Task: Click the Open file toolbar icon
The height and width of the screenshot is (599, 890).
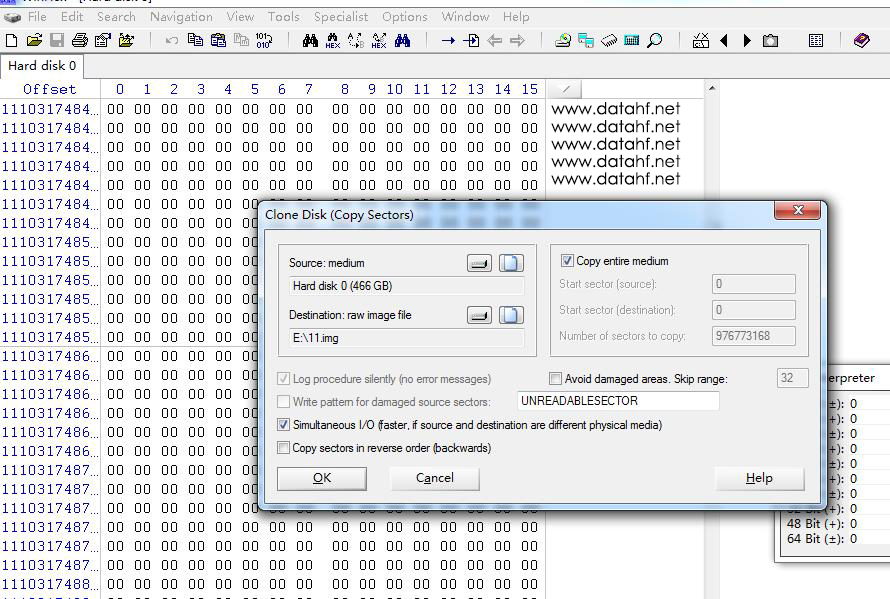Action: click(35, 41)
